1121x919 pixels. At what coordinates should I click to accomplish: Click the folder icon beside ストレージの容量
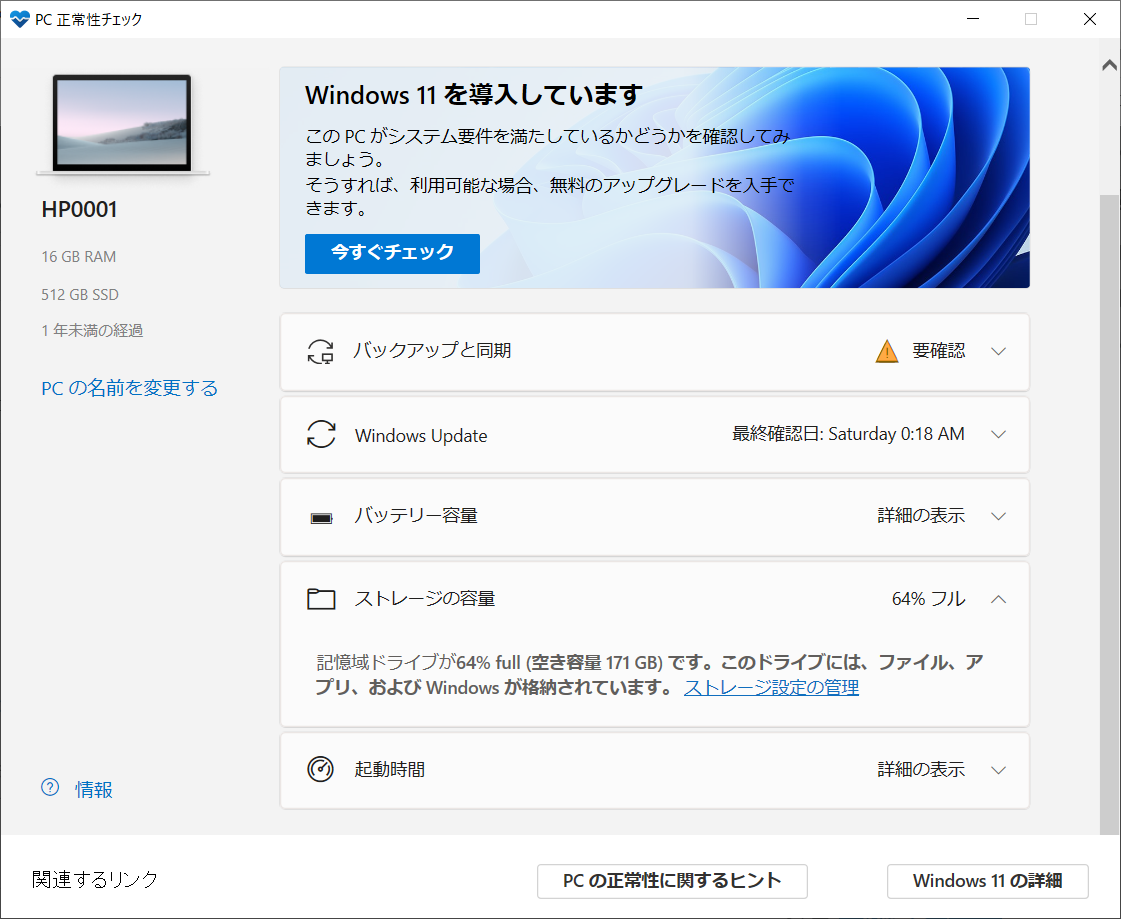320,598
